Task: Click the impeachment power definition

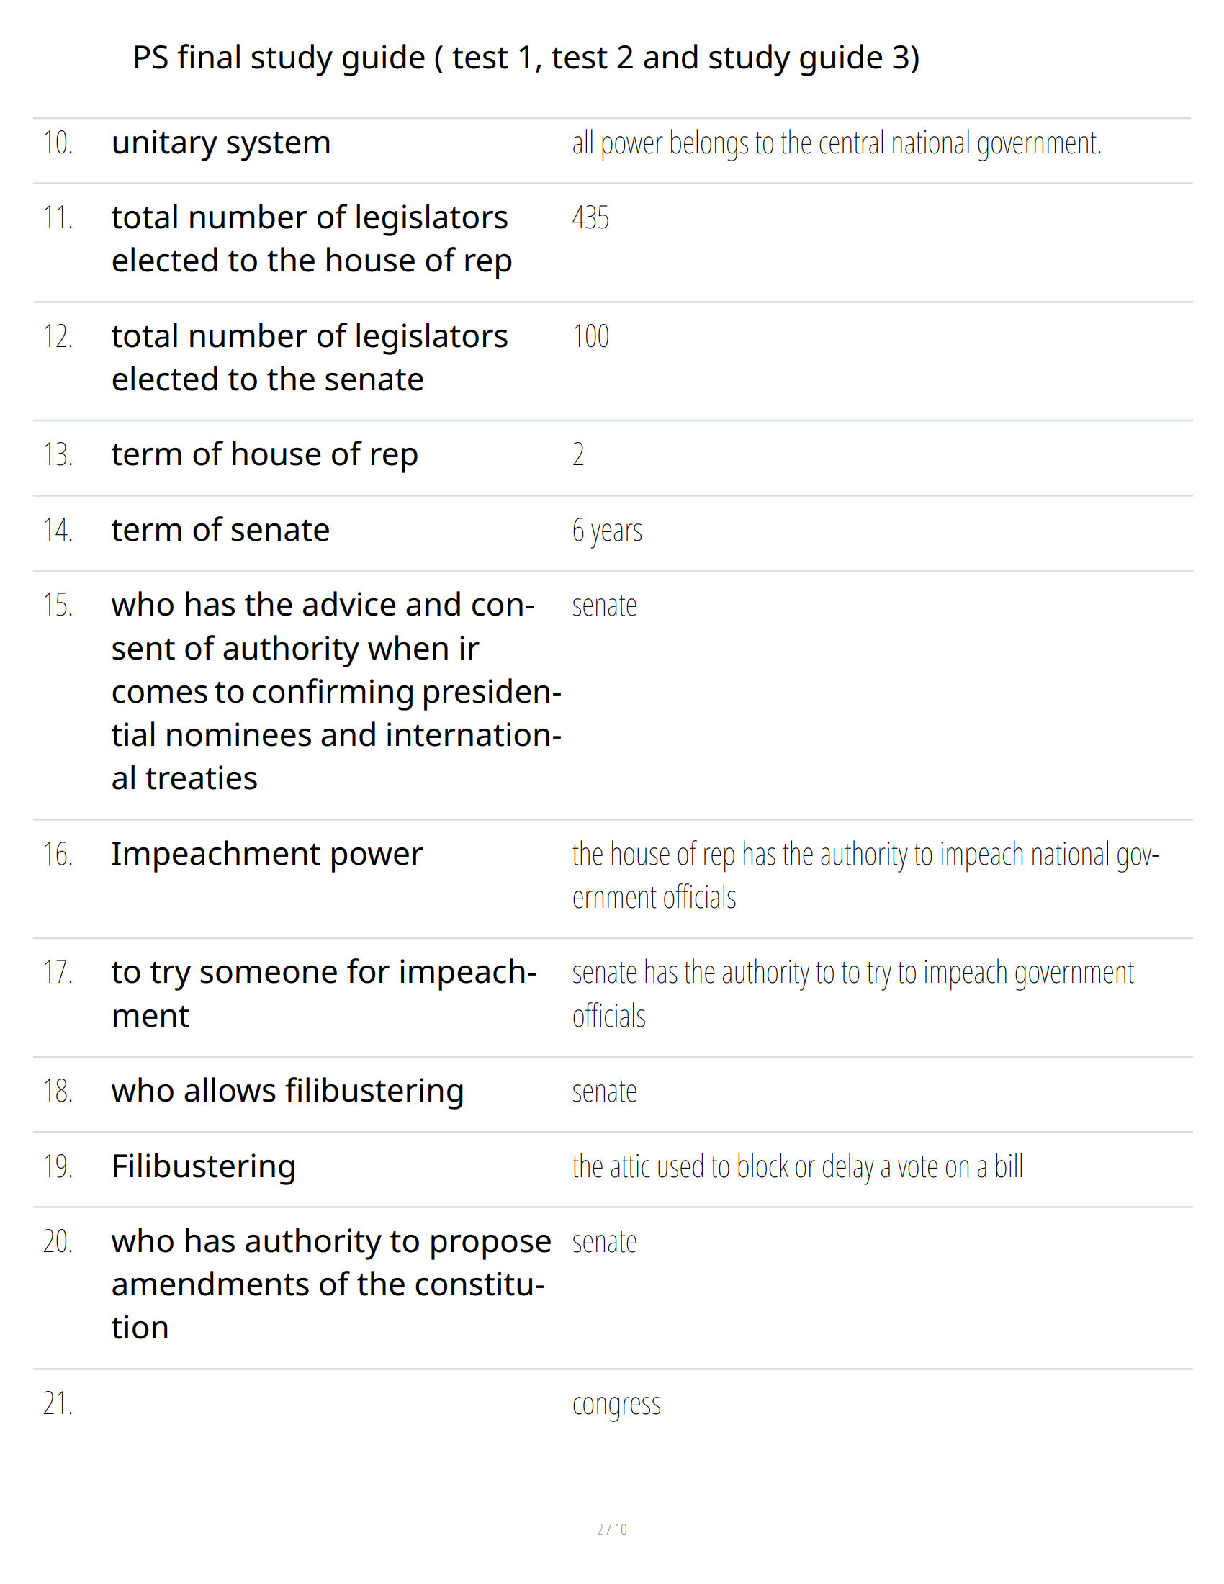Action: (x=866, y=876)
